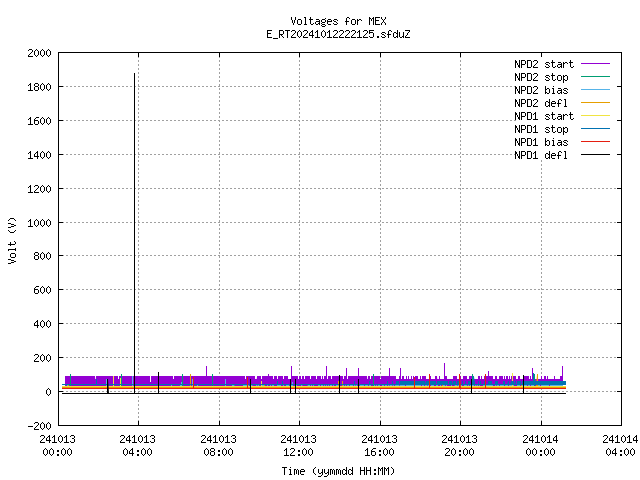Viewport: 640px width, 480px height.
Task: Click the 600 y-axis tick label
Action: [42, 290]
